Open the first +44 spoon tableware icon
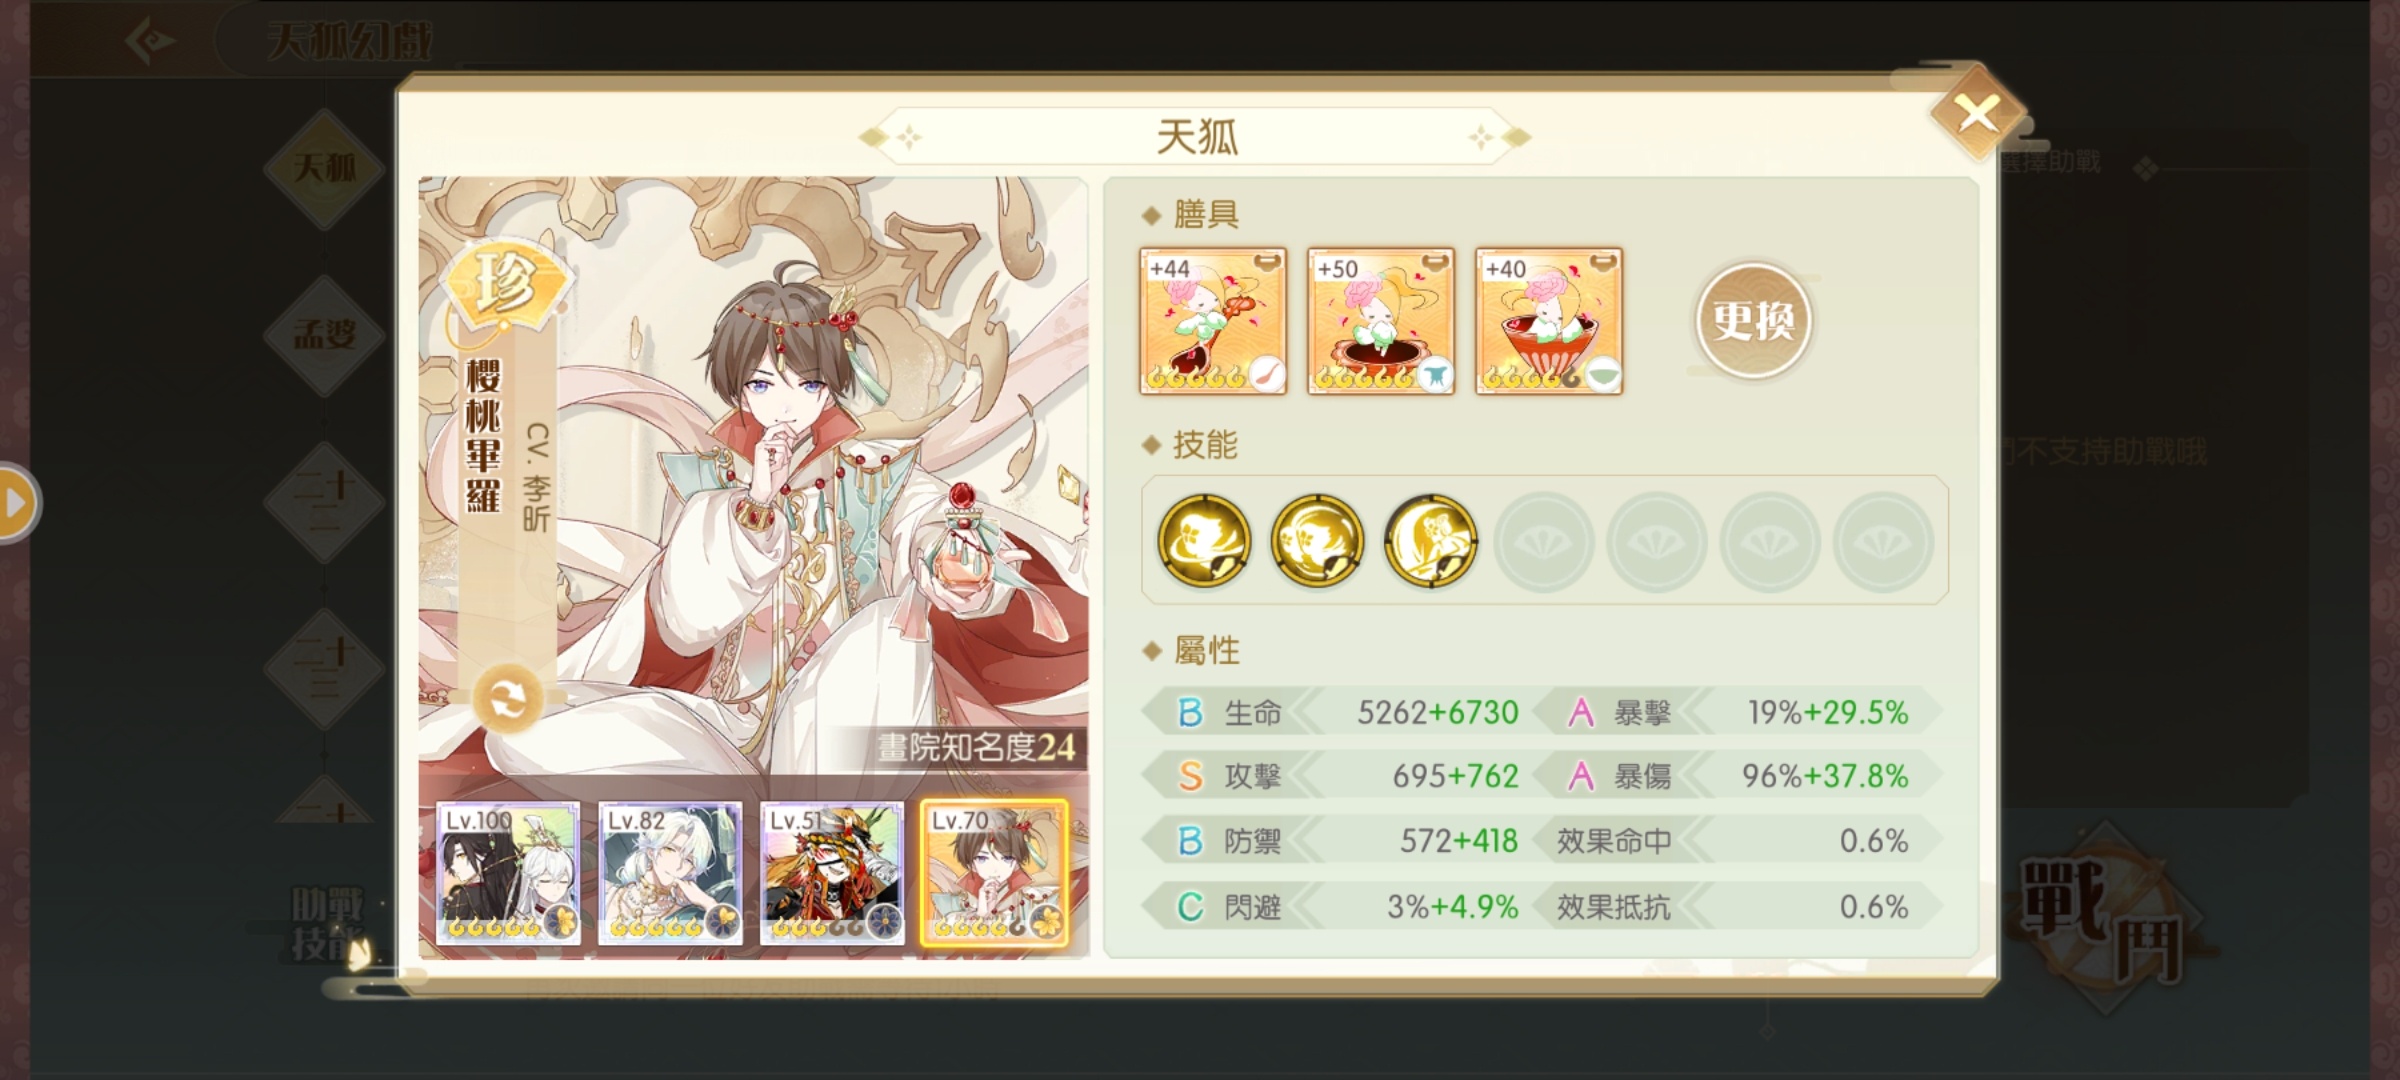Screen dimensions: 2400x1080 pyautogui.click(x=1213, y=321)
